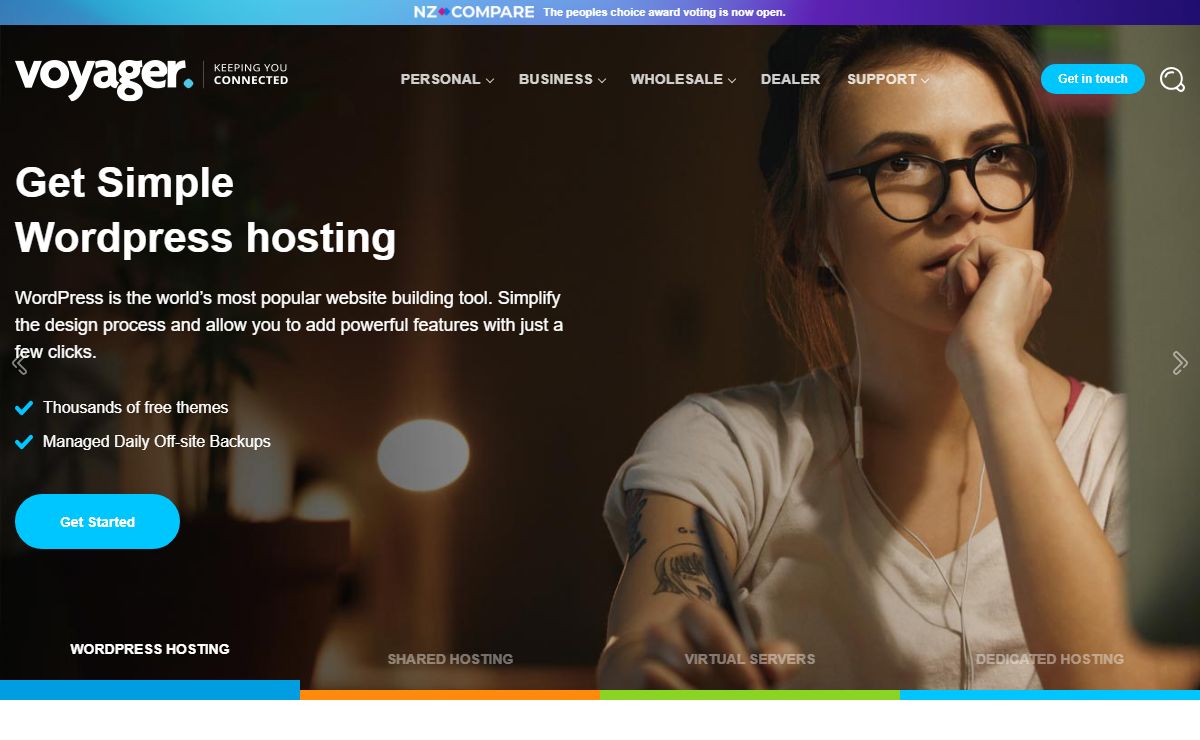This screenshot has height=740, width=1200.
Task: Advance to next slide arrow
Action: pos(1180,363)
